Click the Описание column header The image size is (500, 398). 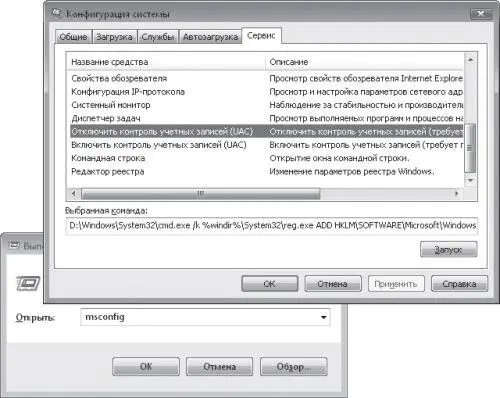(365, 62)
